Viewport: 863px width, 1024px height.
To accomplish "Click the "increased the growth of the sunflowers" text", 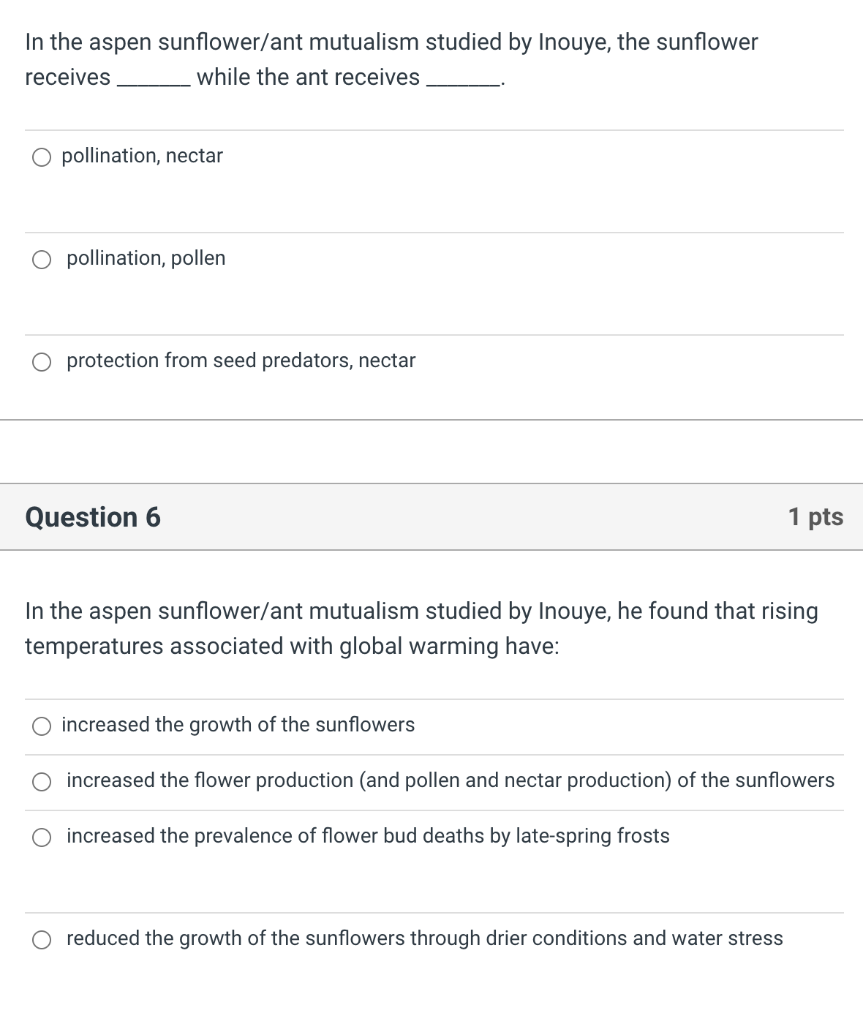I will click(x=238, y=725).
